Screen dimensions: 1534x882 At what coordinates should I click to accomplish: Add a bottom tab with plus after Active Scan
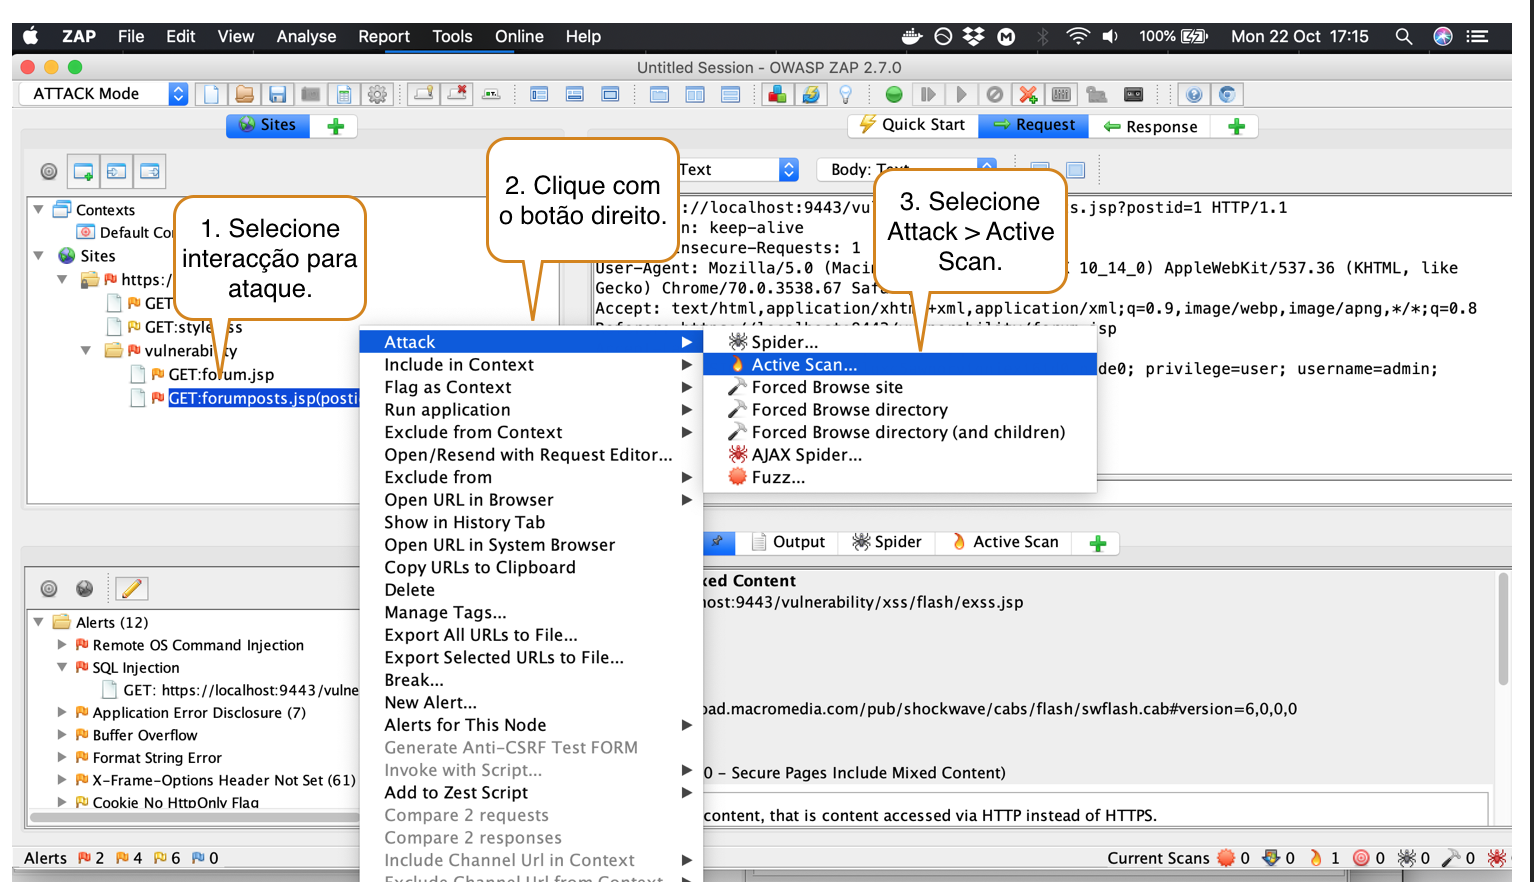(x=1098, y=543)
